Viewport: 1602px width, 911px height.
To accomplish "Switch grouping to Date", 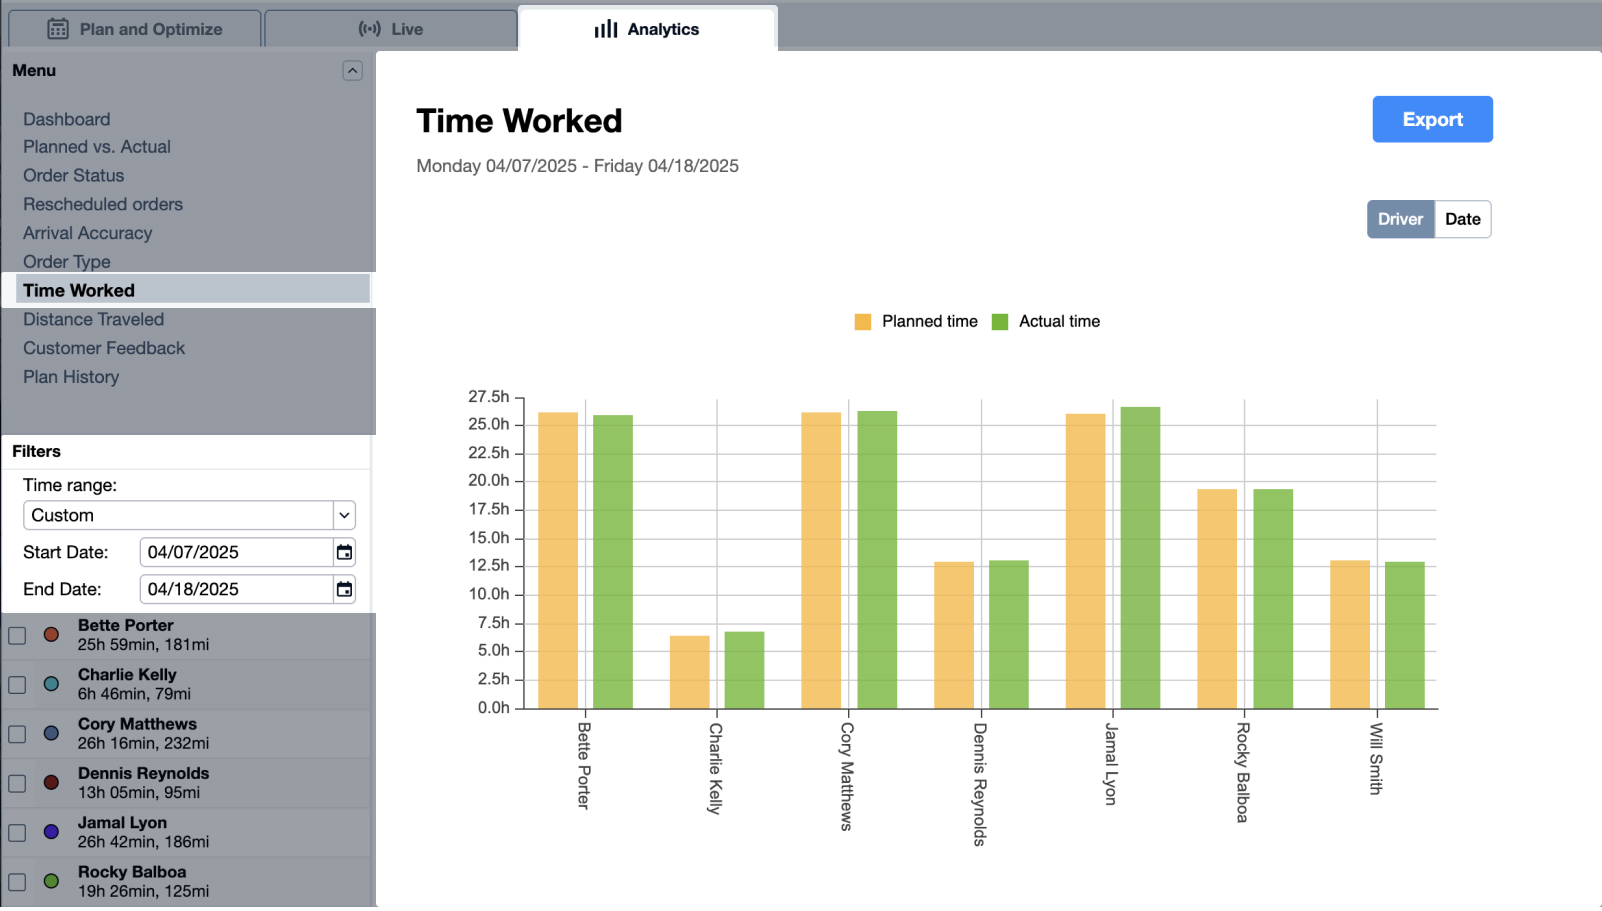I will tap(1462, 219).
